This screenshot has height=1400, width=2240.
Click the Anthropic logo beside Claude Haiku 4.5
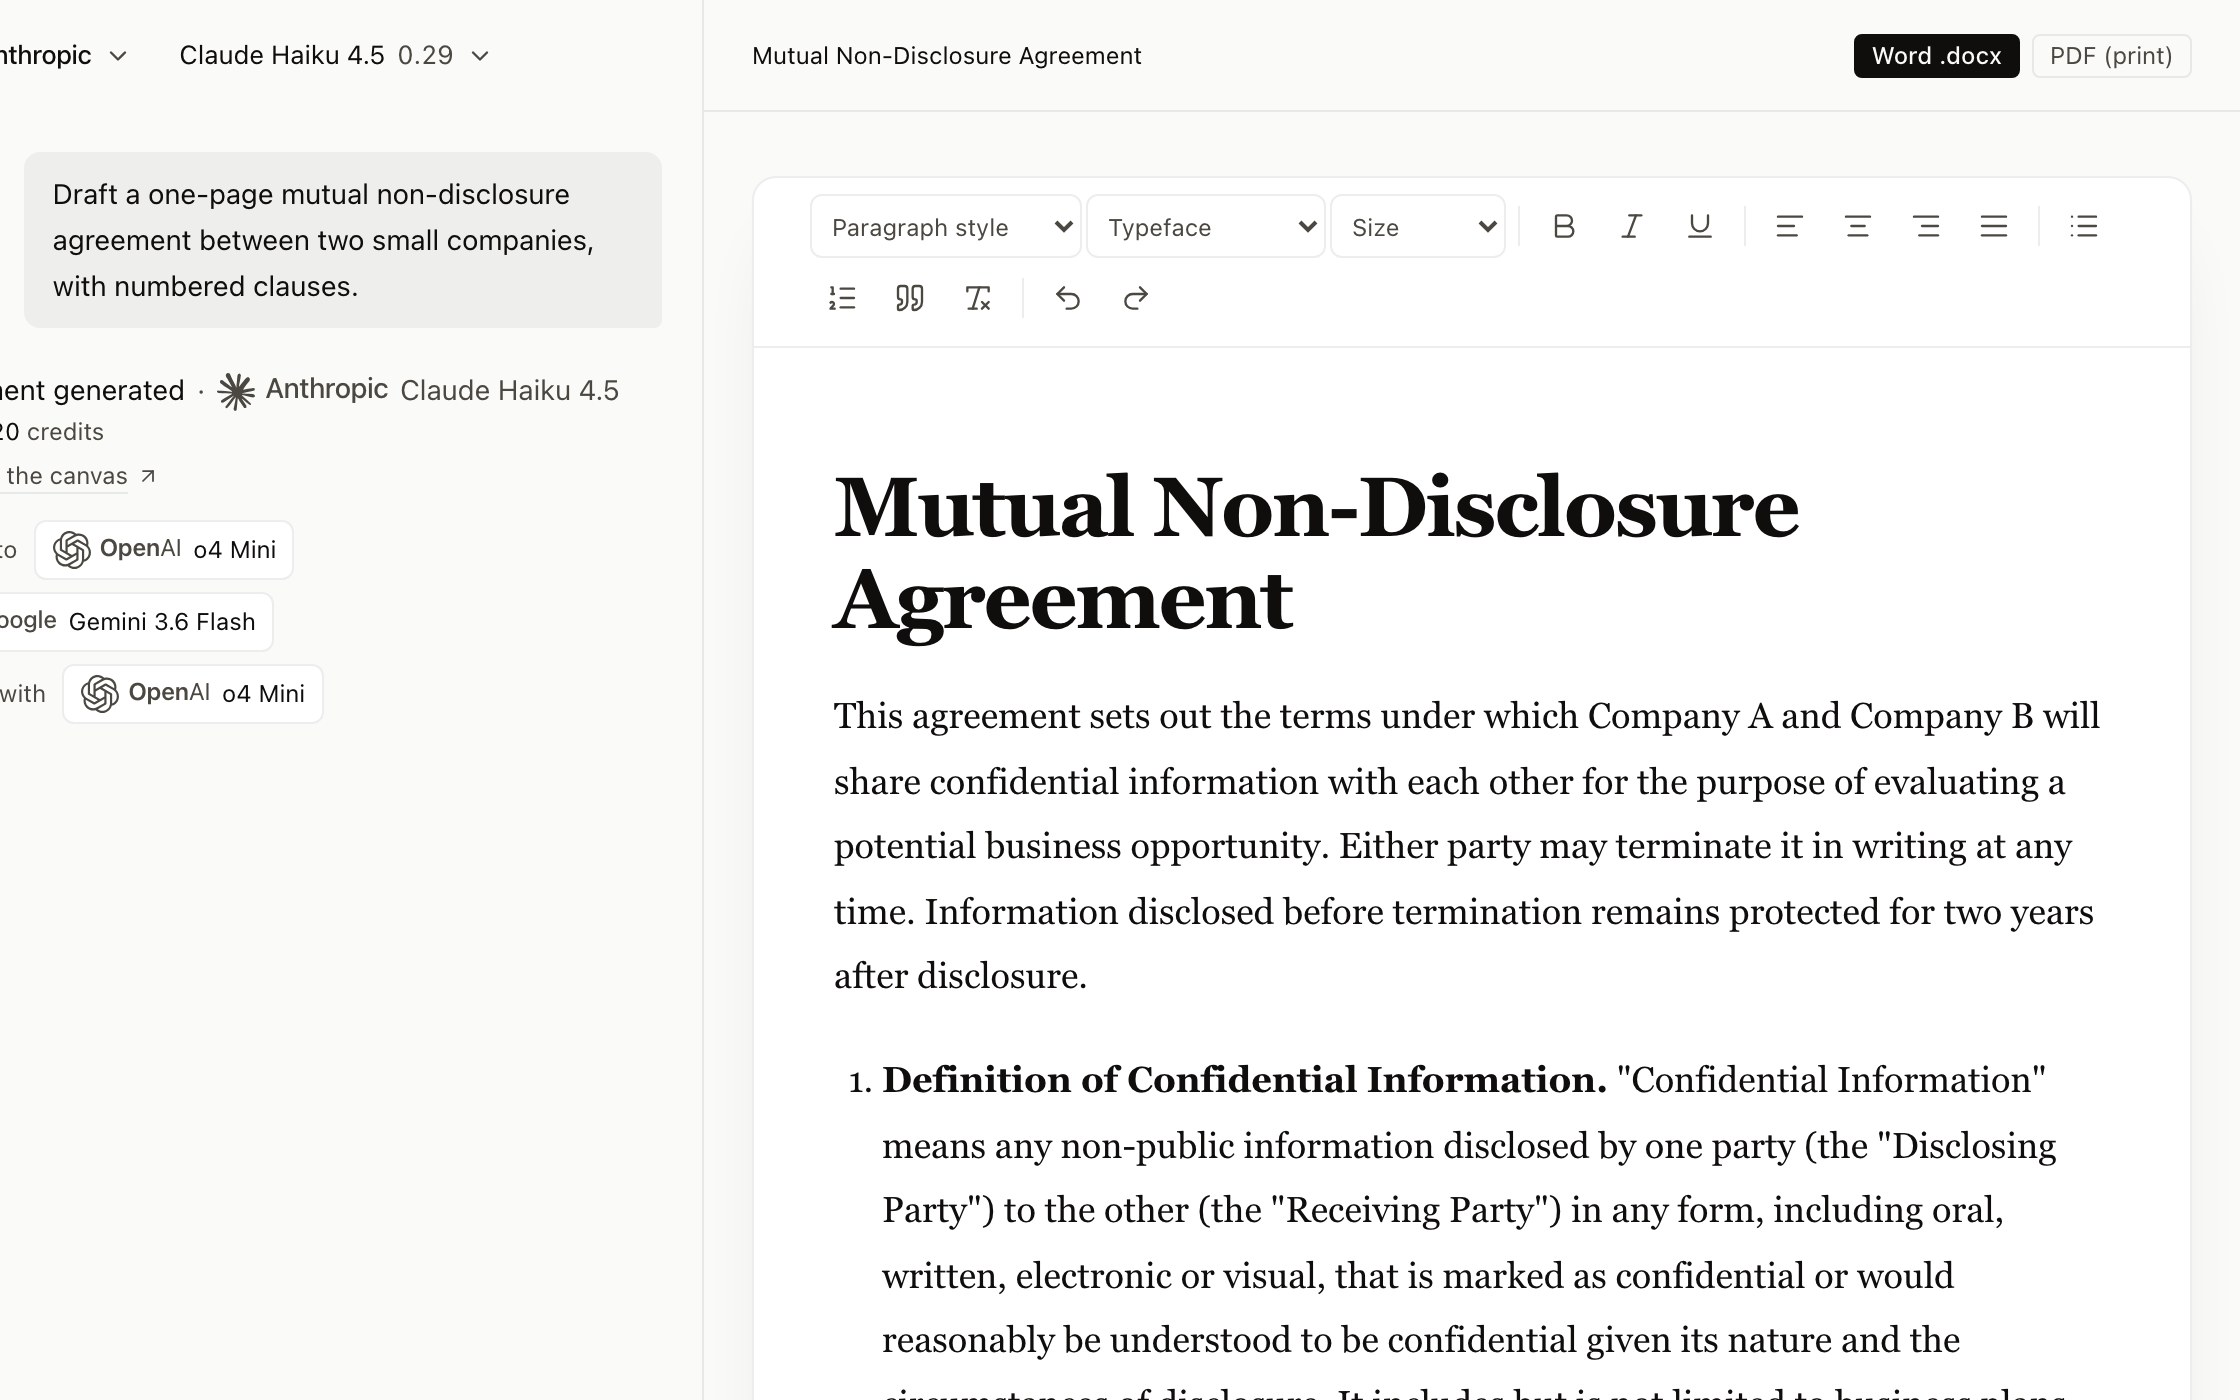[x=237, y=391]
